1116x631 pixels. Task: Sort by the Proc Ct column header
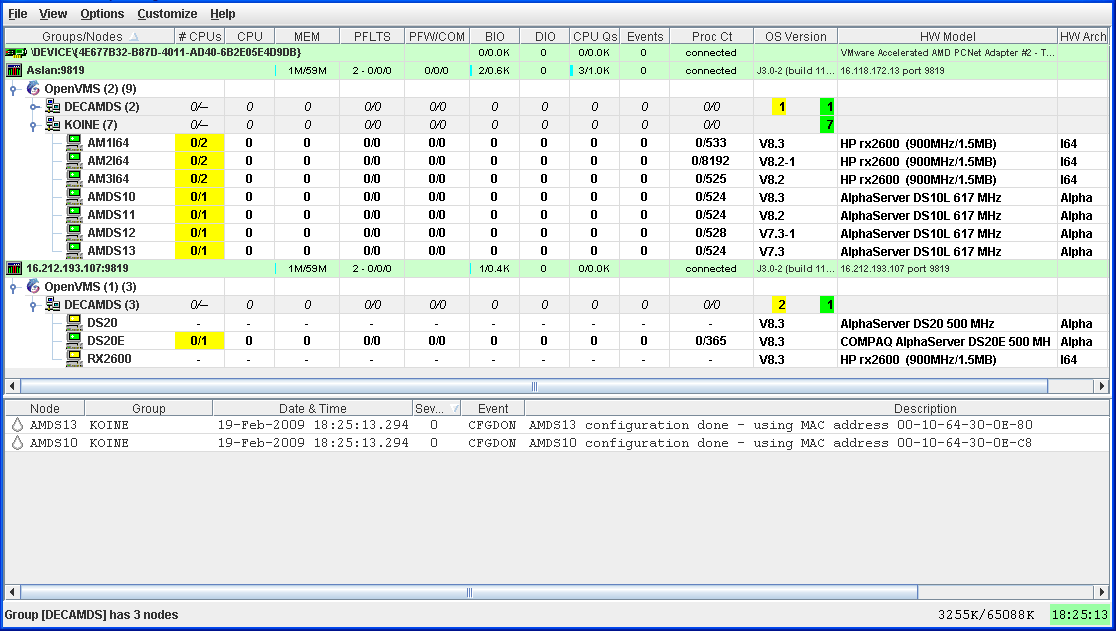tap(712, 36)
